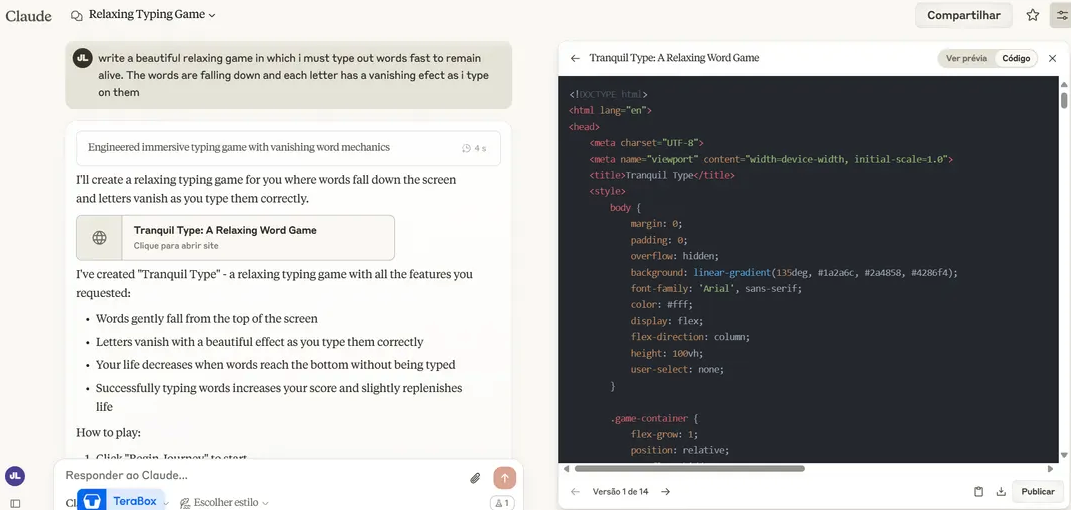The width and height of the screenshot is (1071, 510).
Task: Click the Compartilhar button
Action: (963, 15)
